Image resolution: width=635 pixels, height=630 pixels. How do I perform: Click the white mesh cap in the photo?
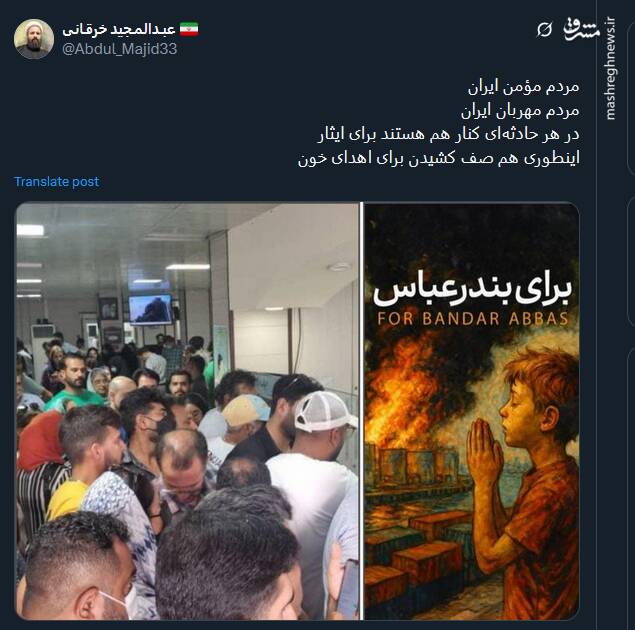coord(324,411)
